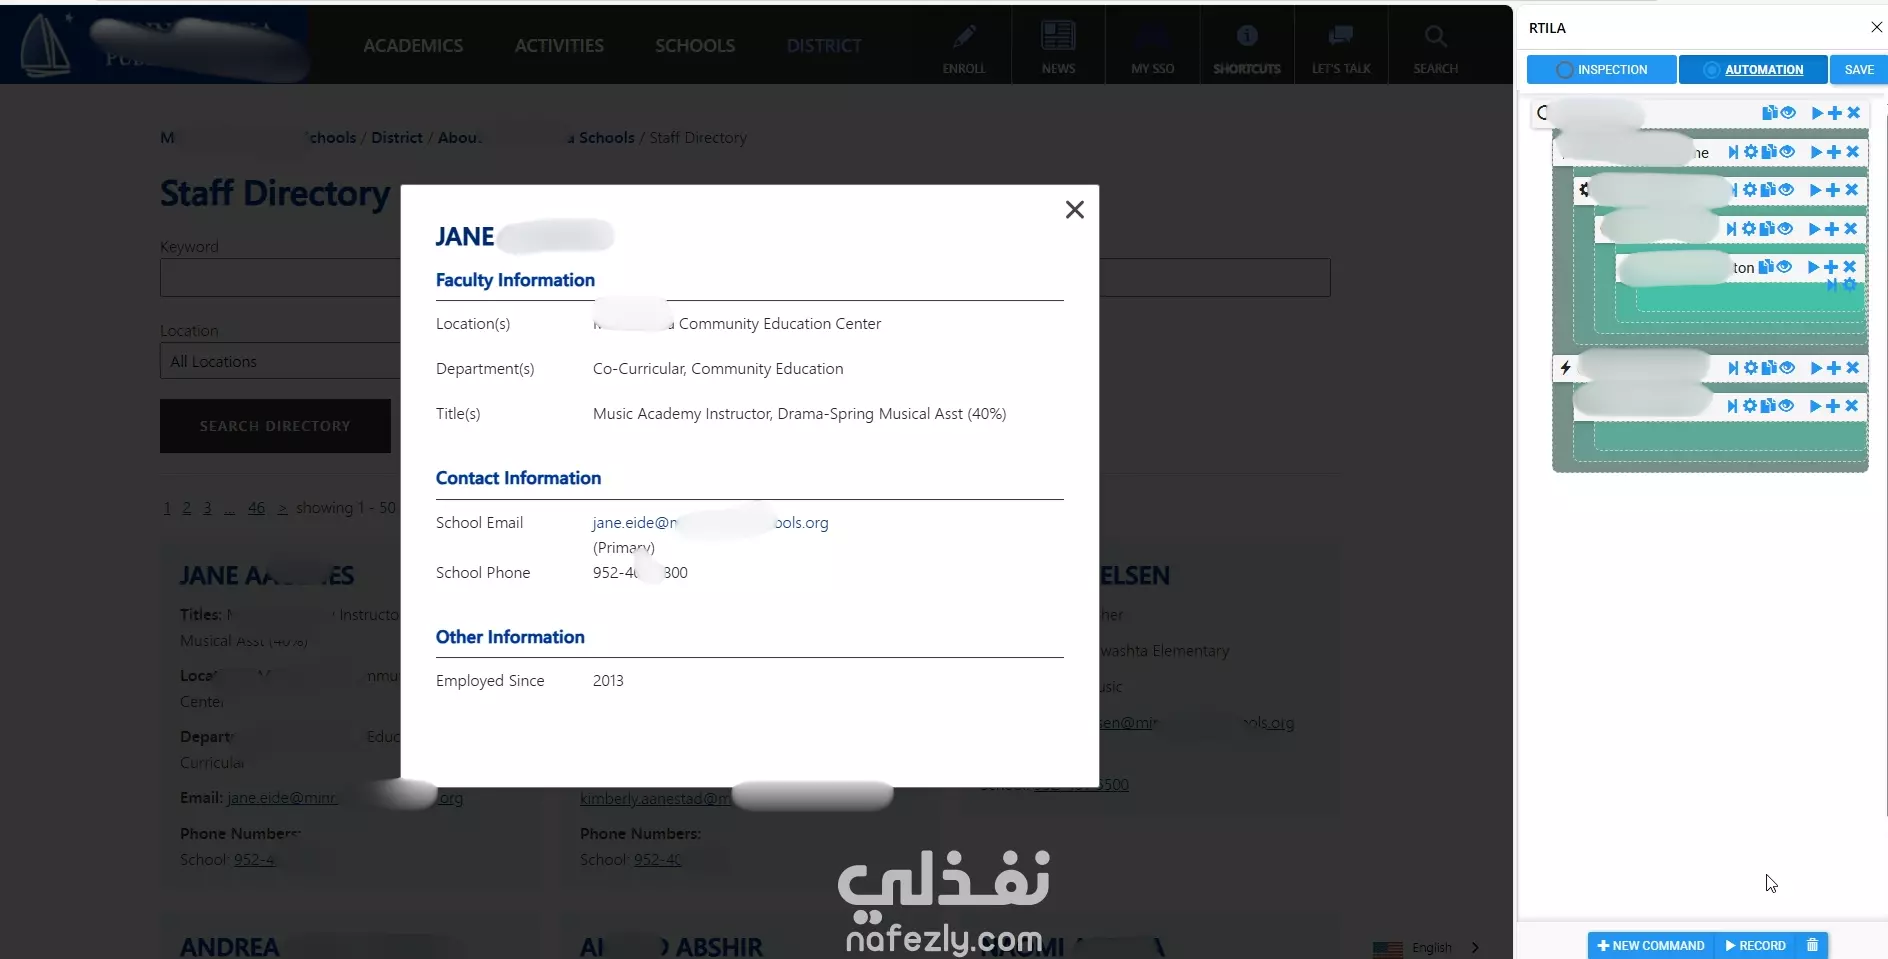Viewport: 1888px width, 959px height.
Task: Add a NEW COMMAND in RTILA
Action: pyautogui.click(x=1650, y=945)
